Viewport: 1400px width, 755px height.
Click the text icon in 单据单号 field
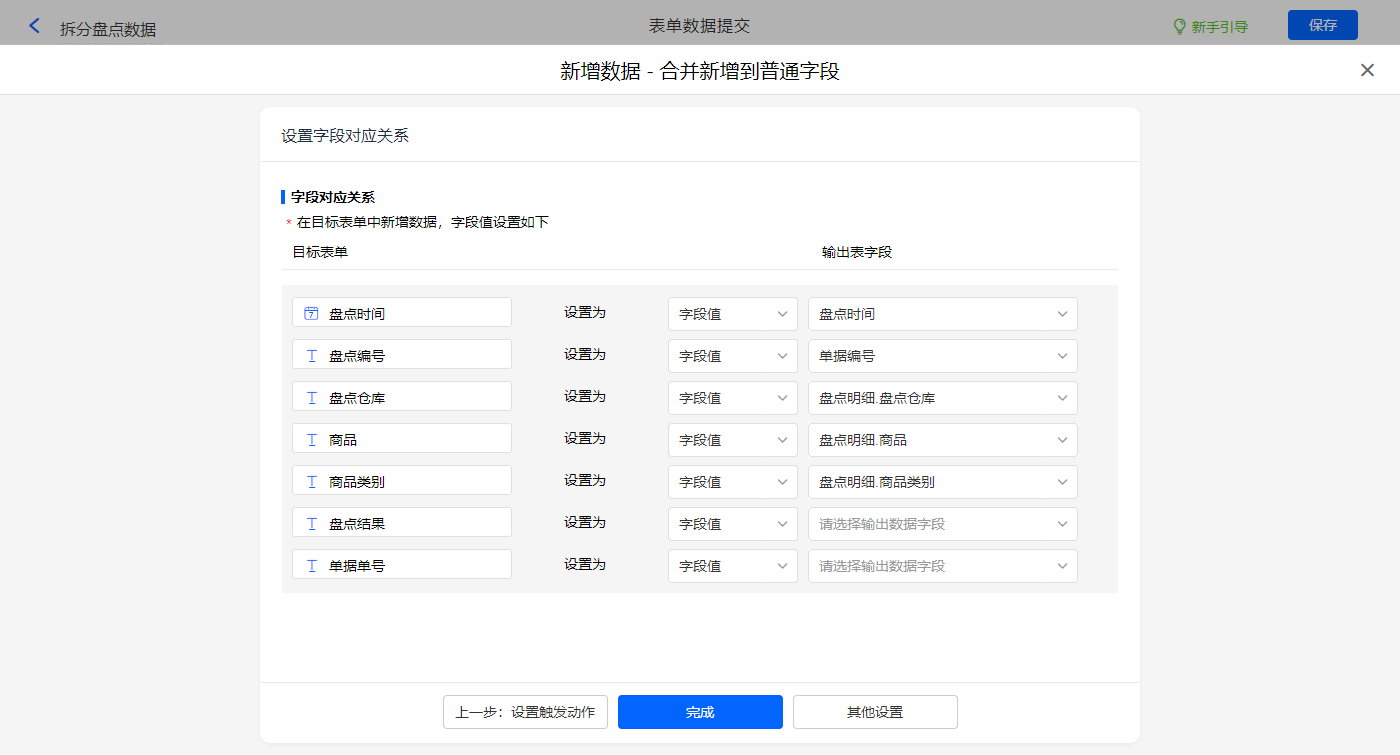(311, 565)
